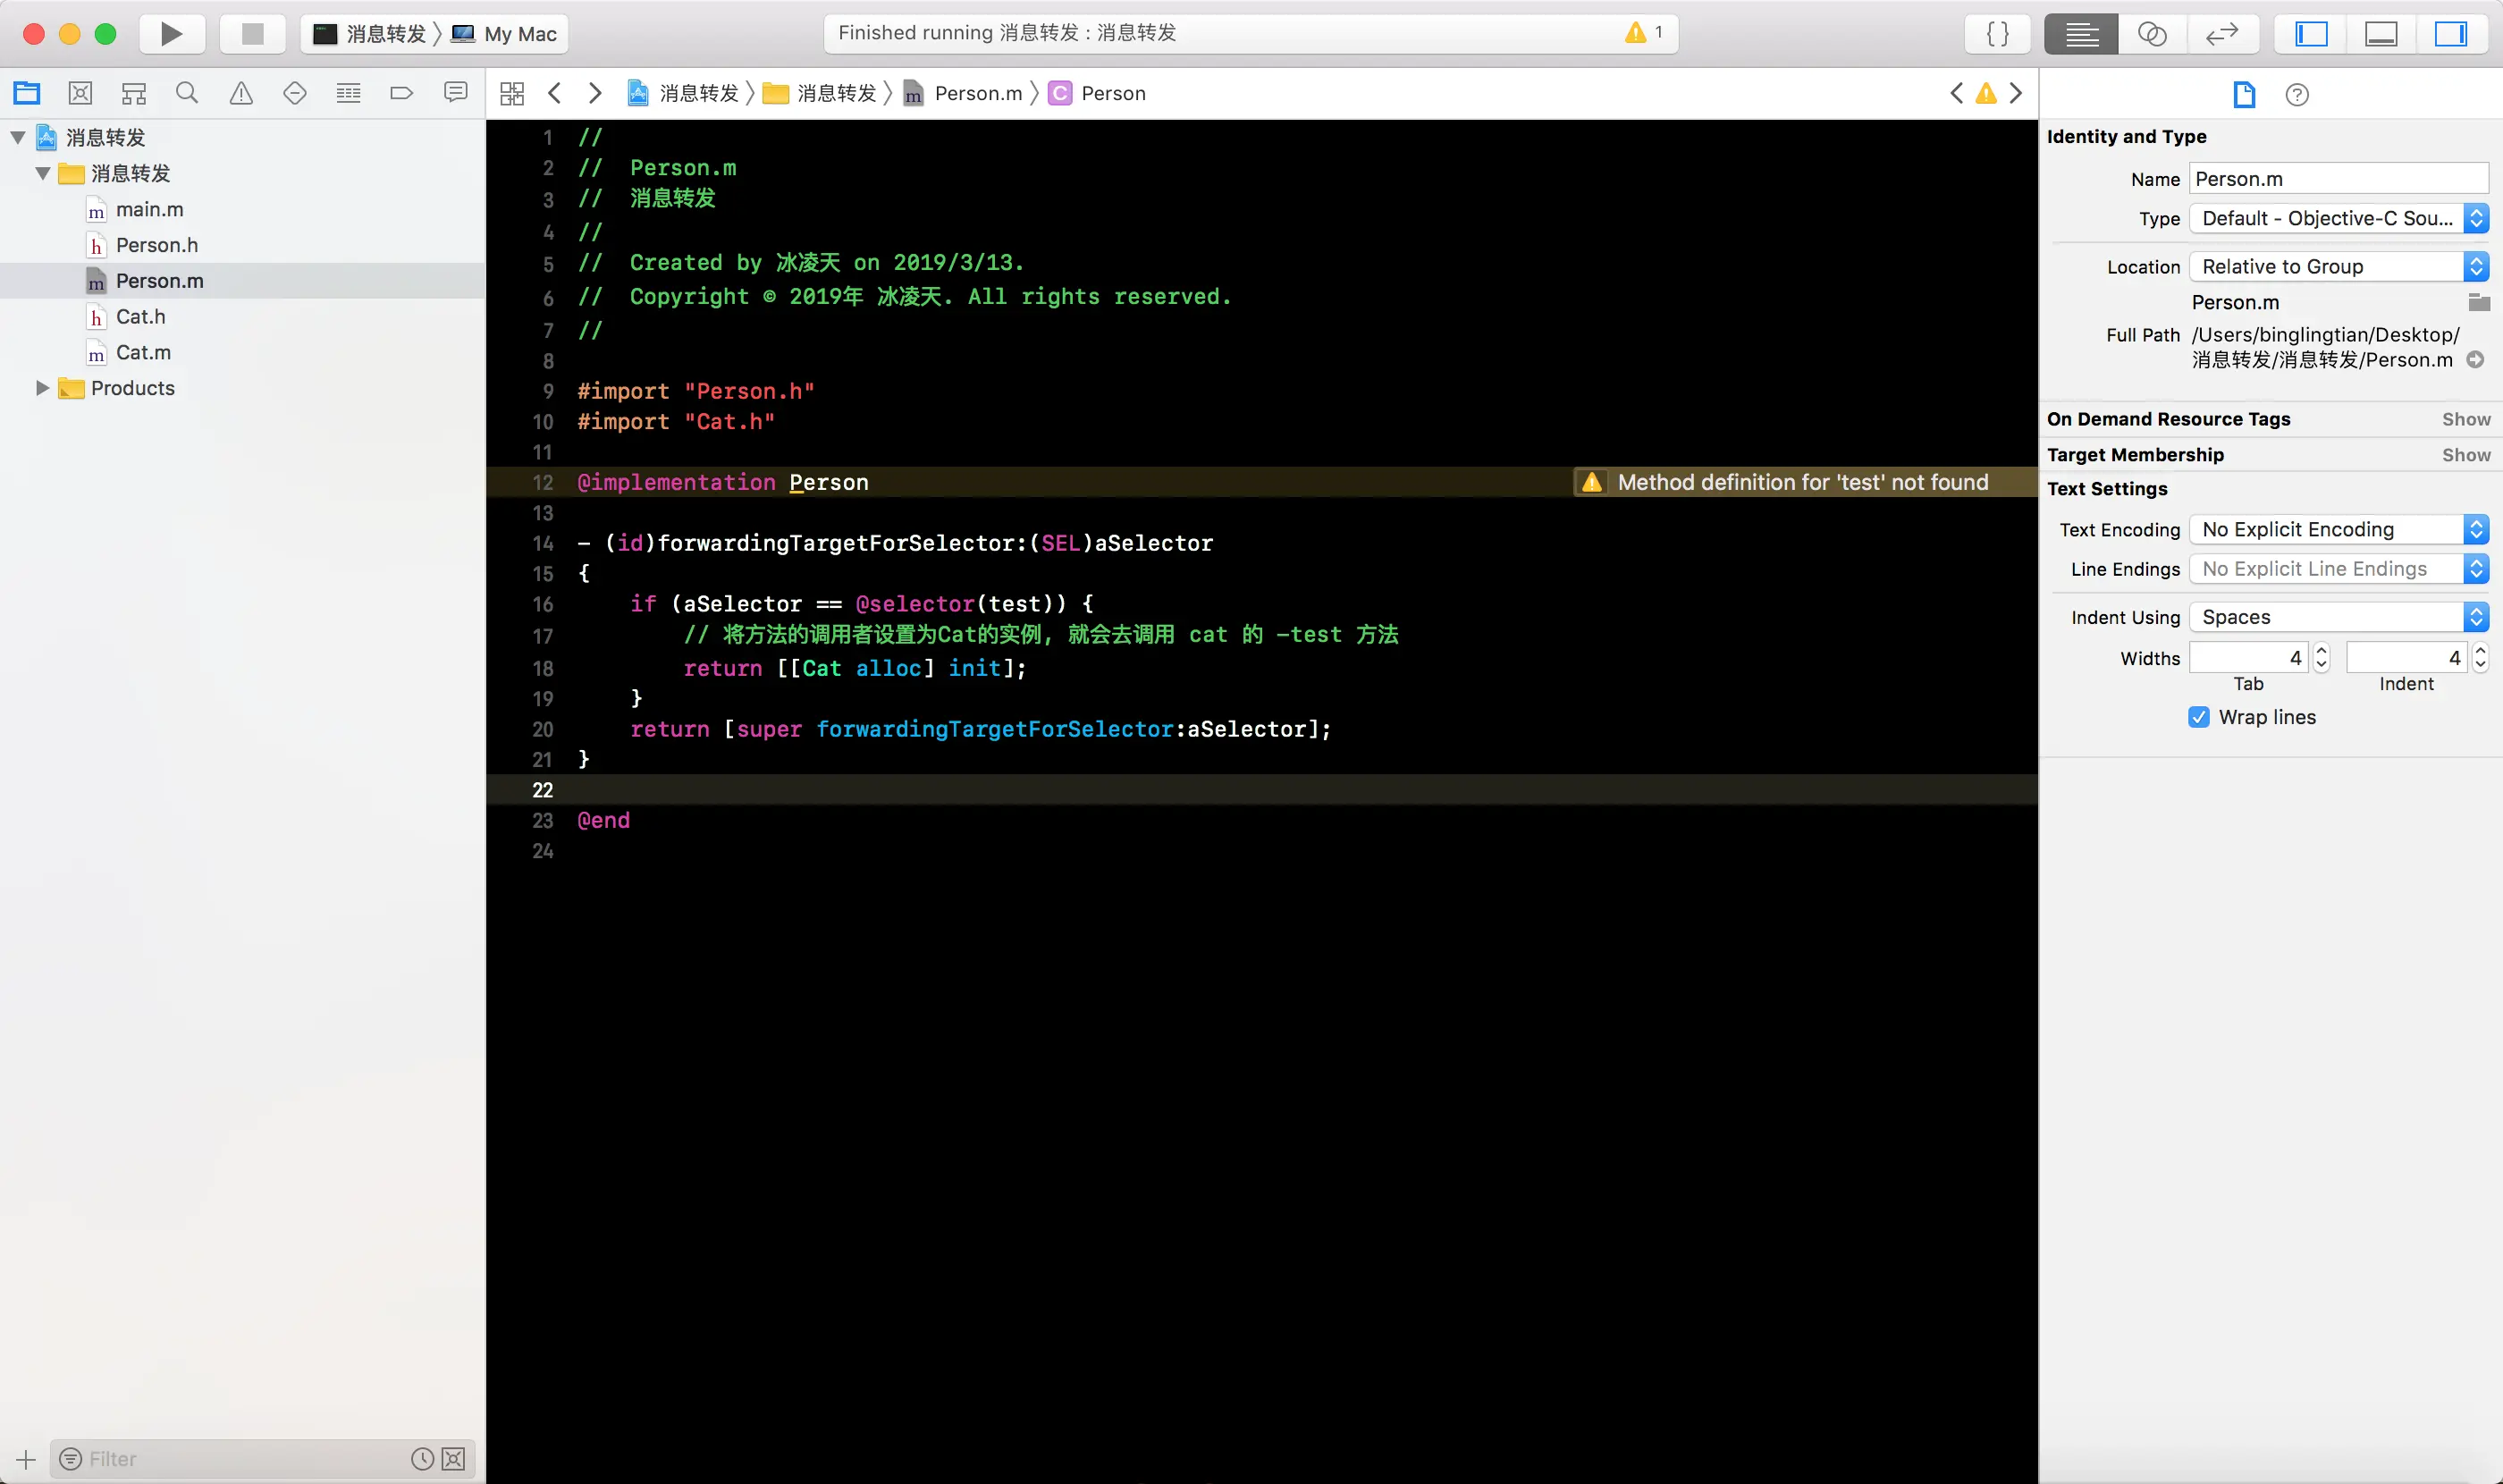Viewport: 2503px width, 1484px height.
Task: Toggle the Debug area panel
Action: (x=2381, y=34)
